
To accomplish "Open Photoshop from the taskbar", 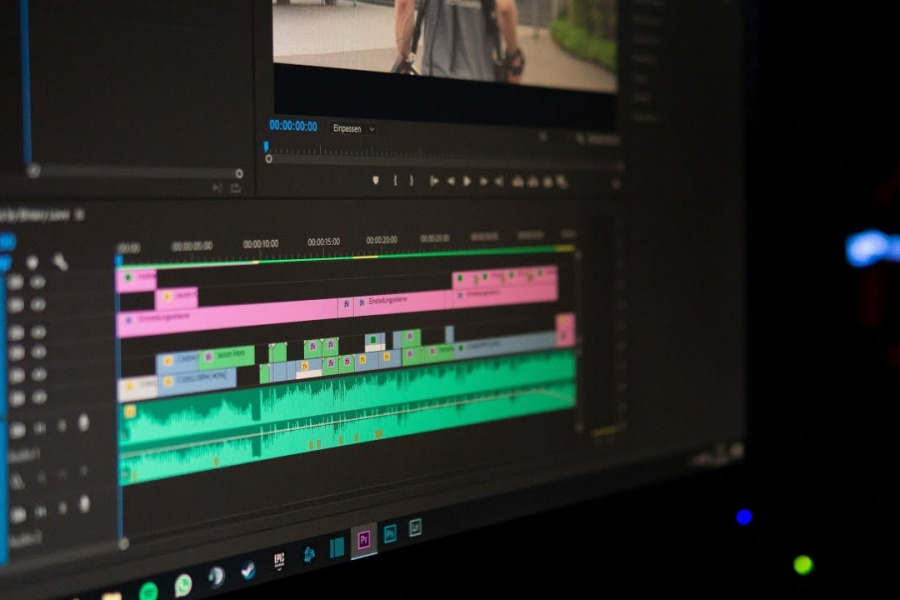I will click(390, 535).
